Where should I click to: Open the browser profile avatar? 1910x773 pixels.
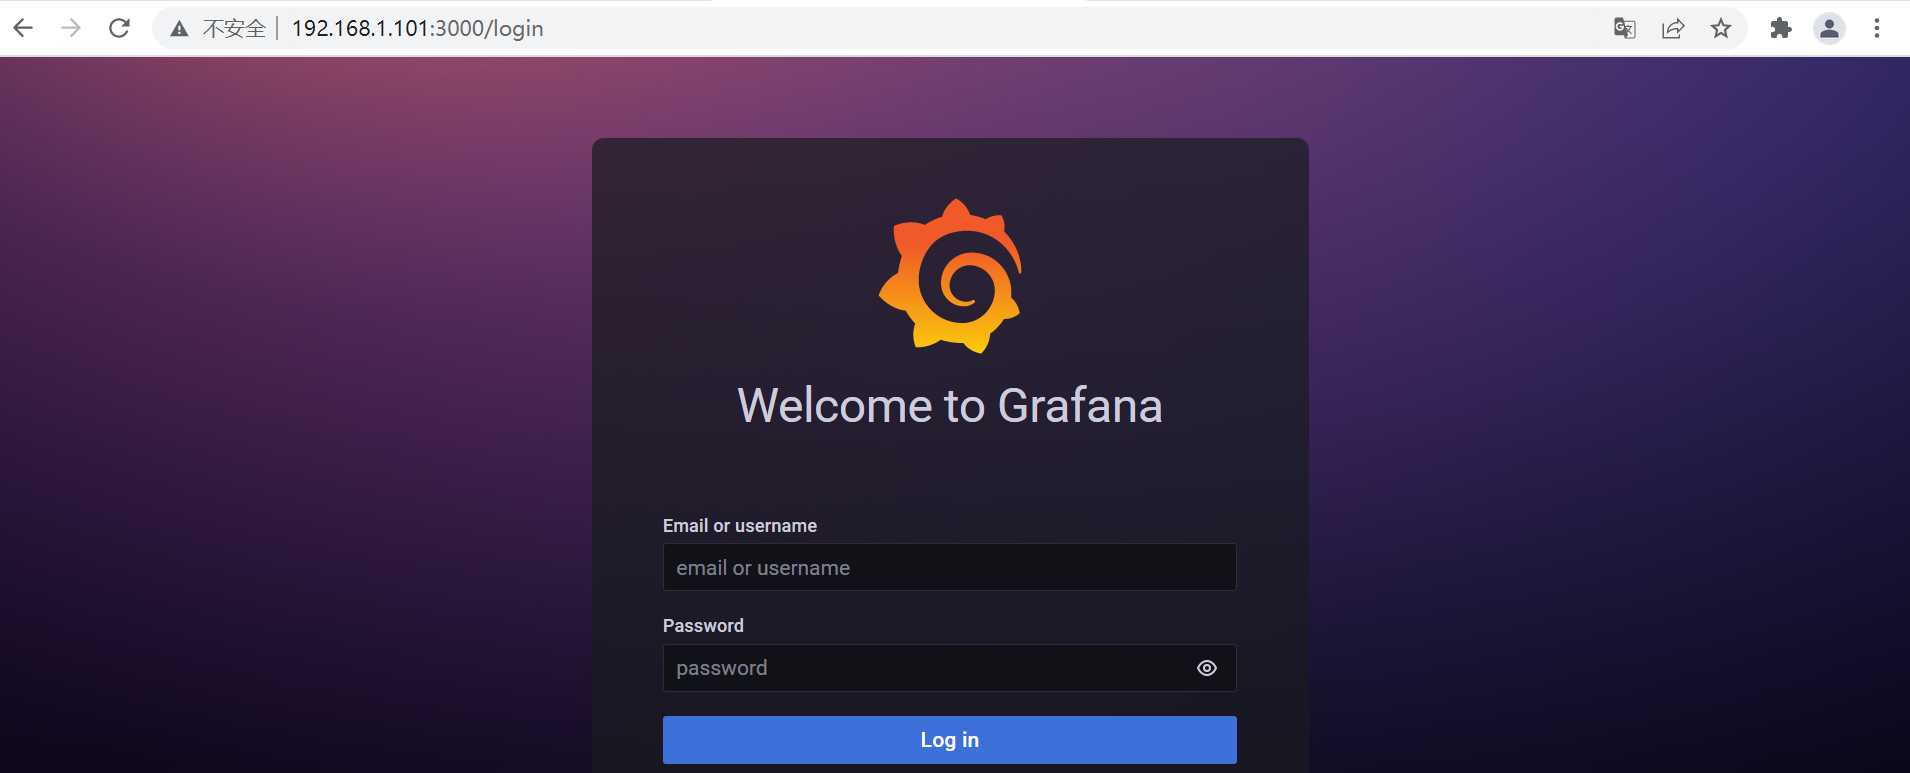point(1829,28)
